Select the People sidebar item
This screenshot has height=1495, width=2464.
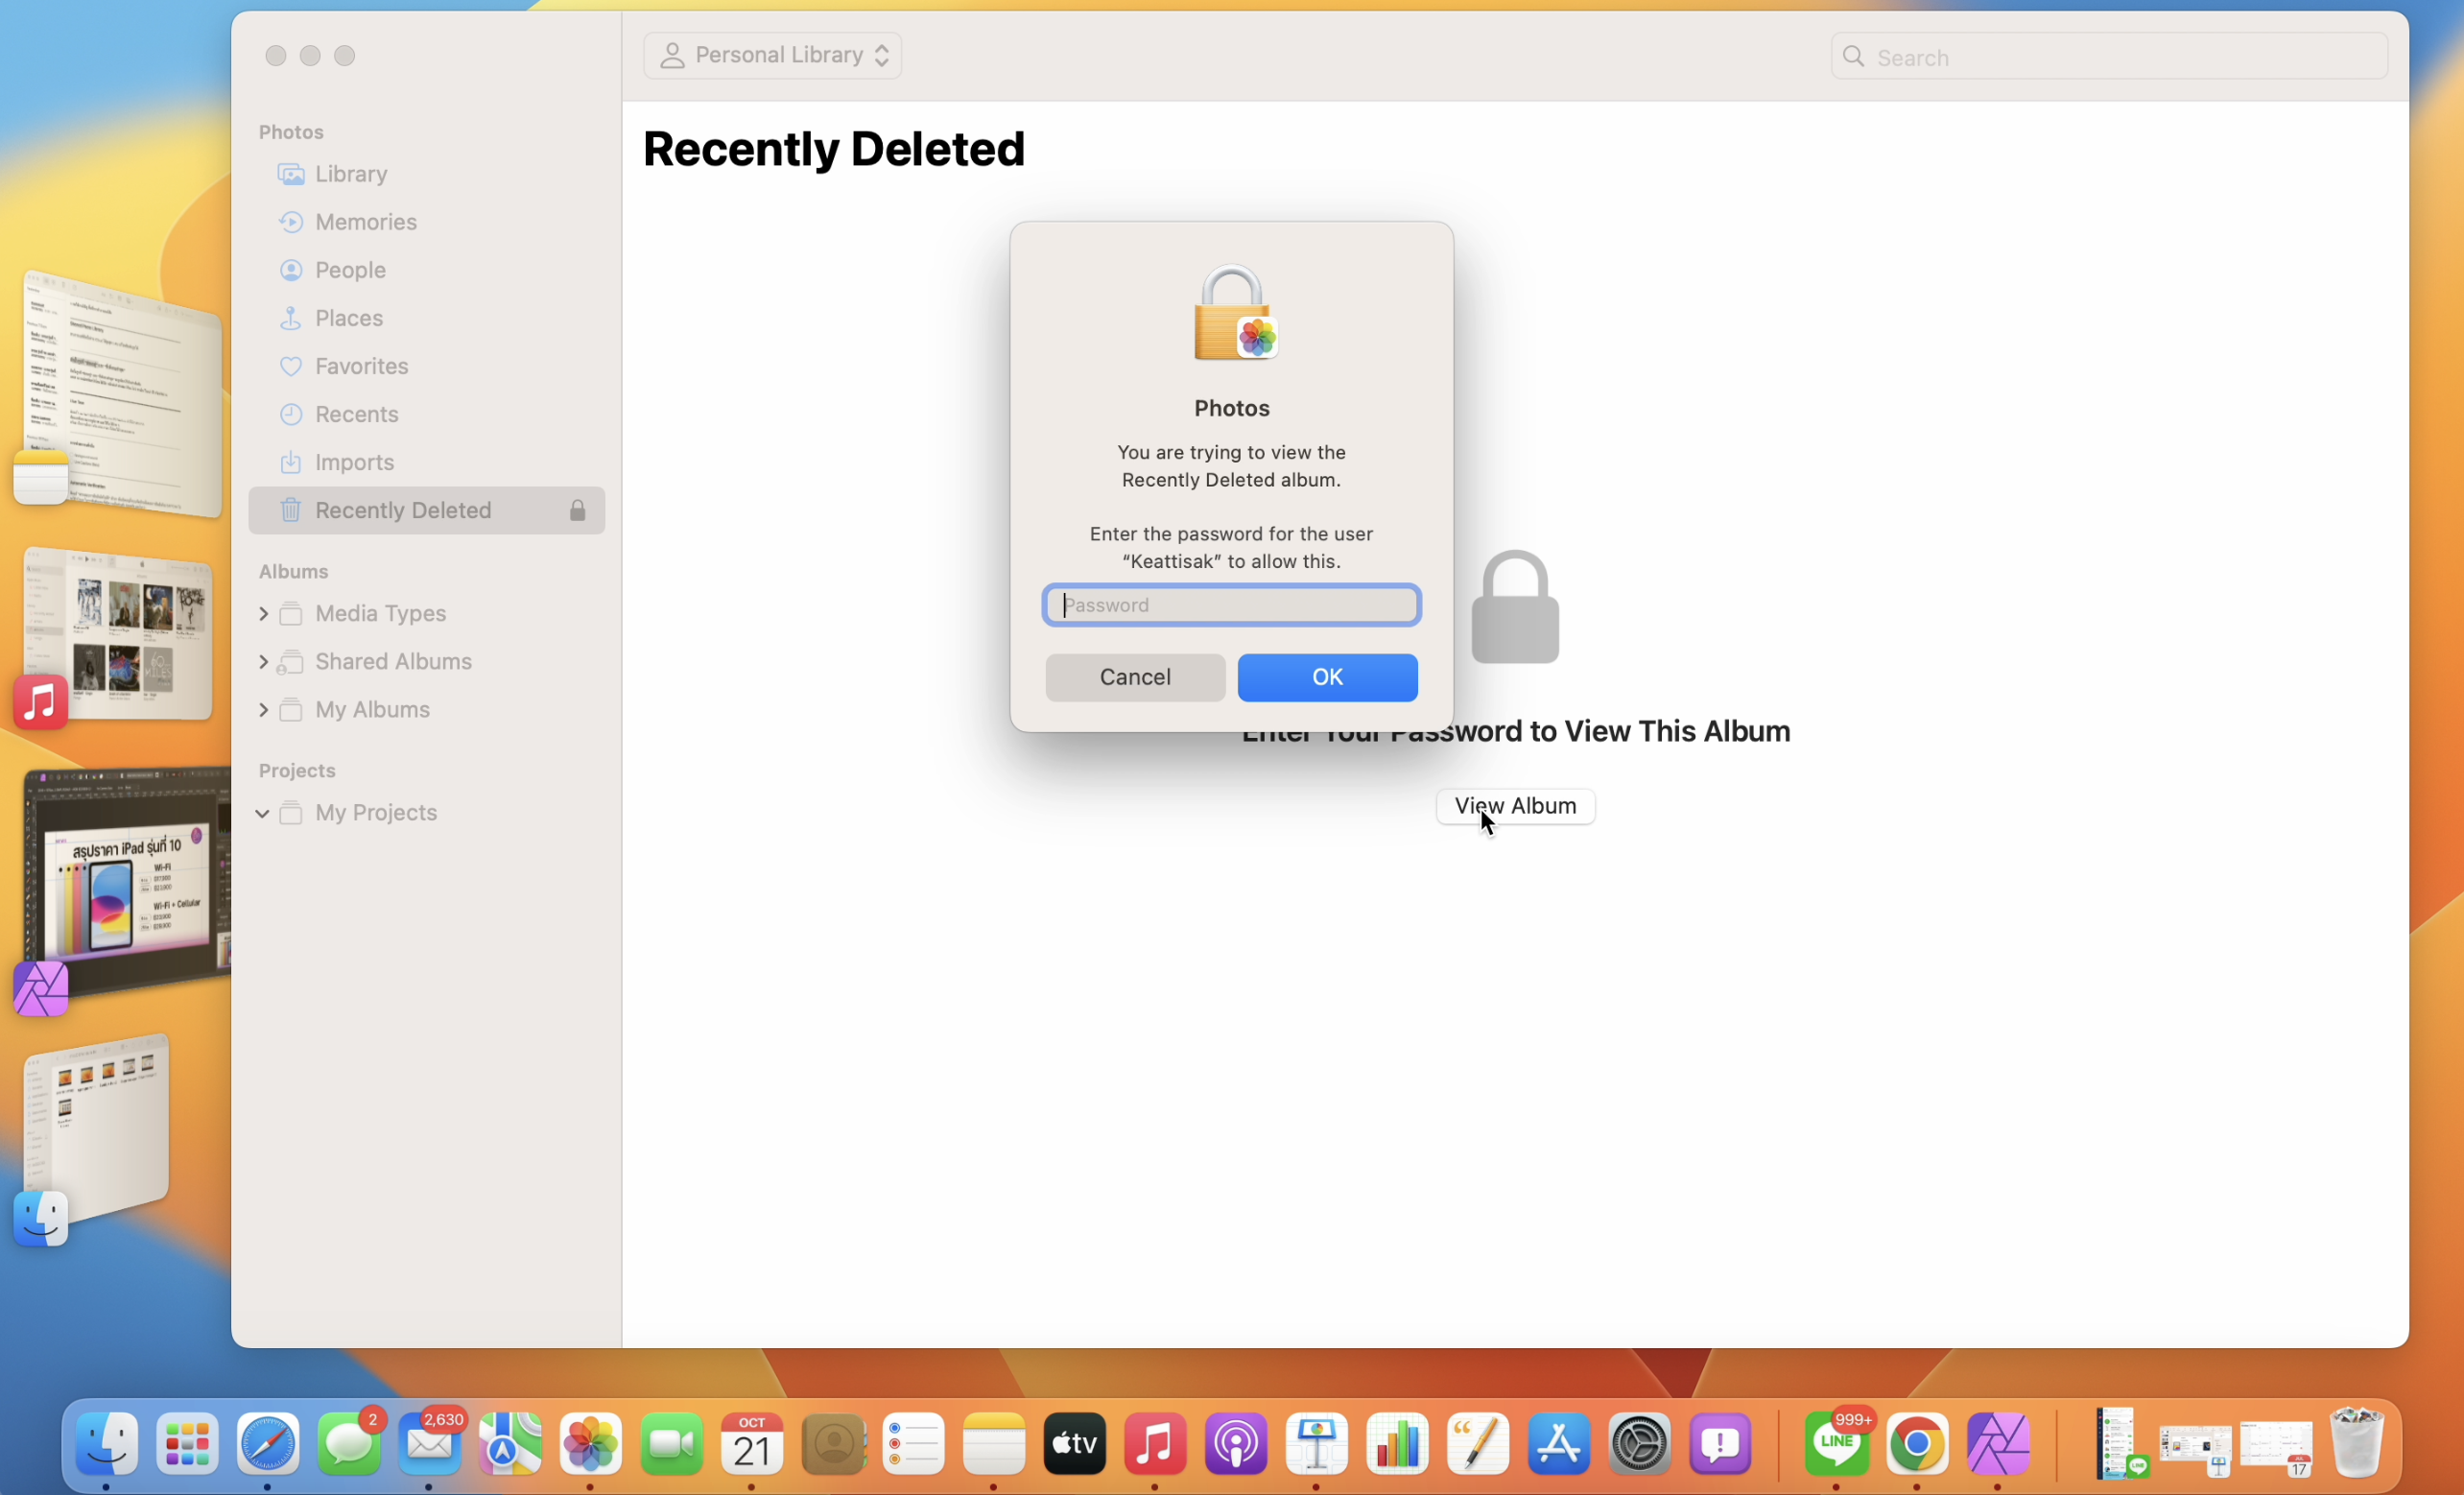[x=349, y=270]
